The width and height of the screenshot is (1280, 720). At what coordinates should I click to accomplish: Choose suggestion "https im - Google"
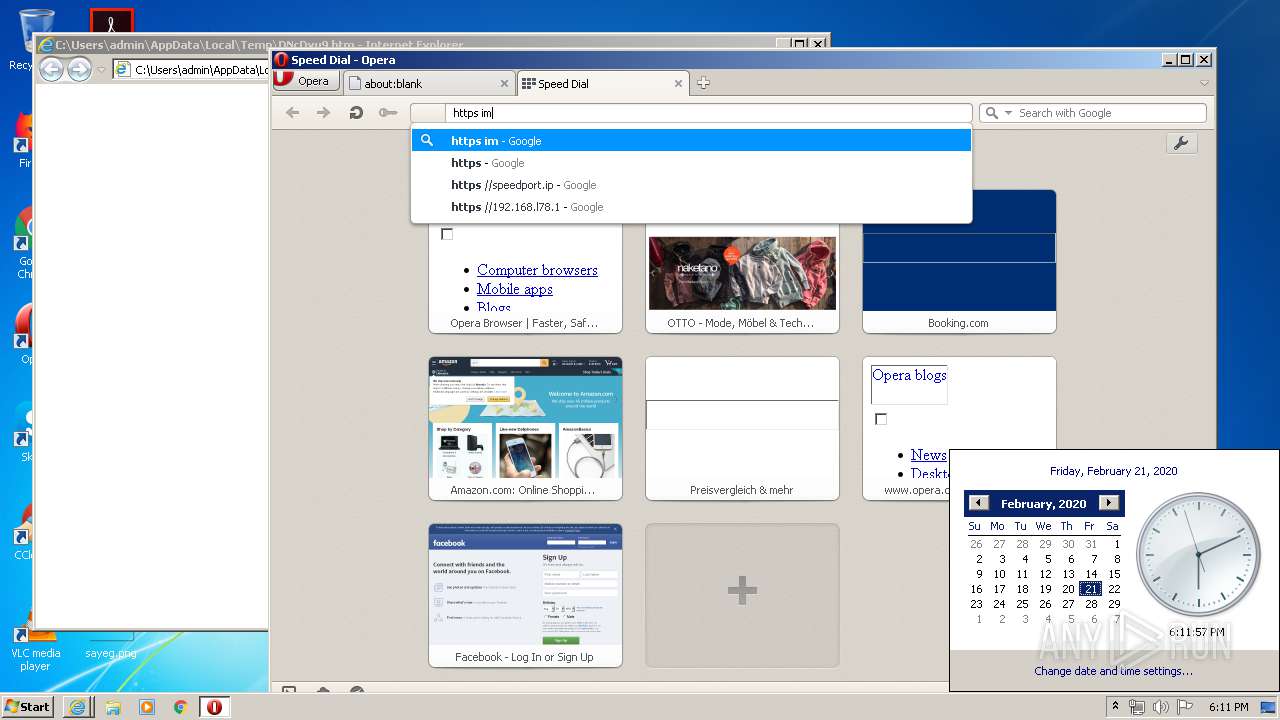point(691,141)
